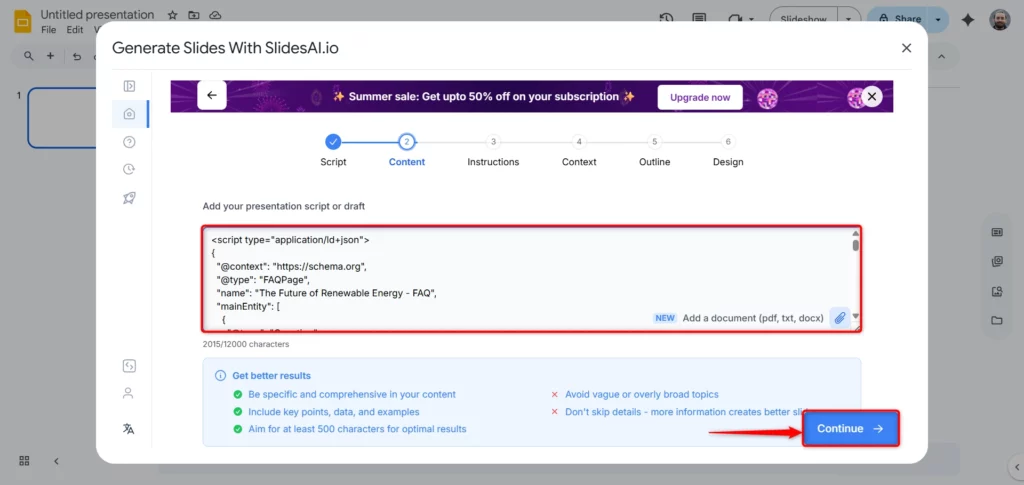
Task: Open the language translate icon
Action: point(129,428)
